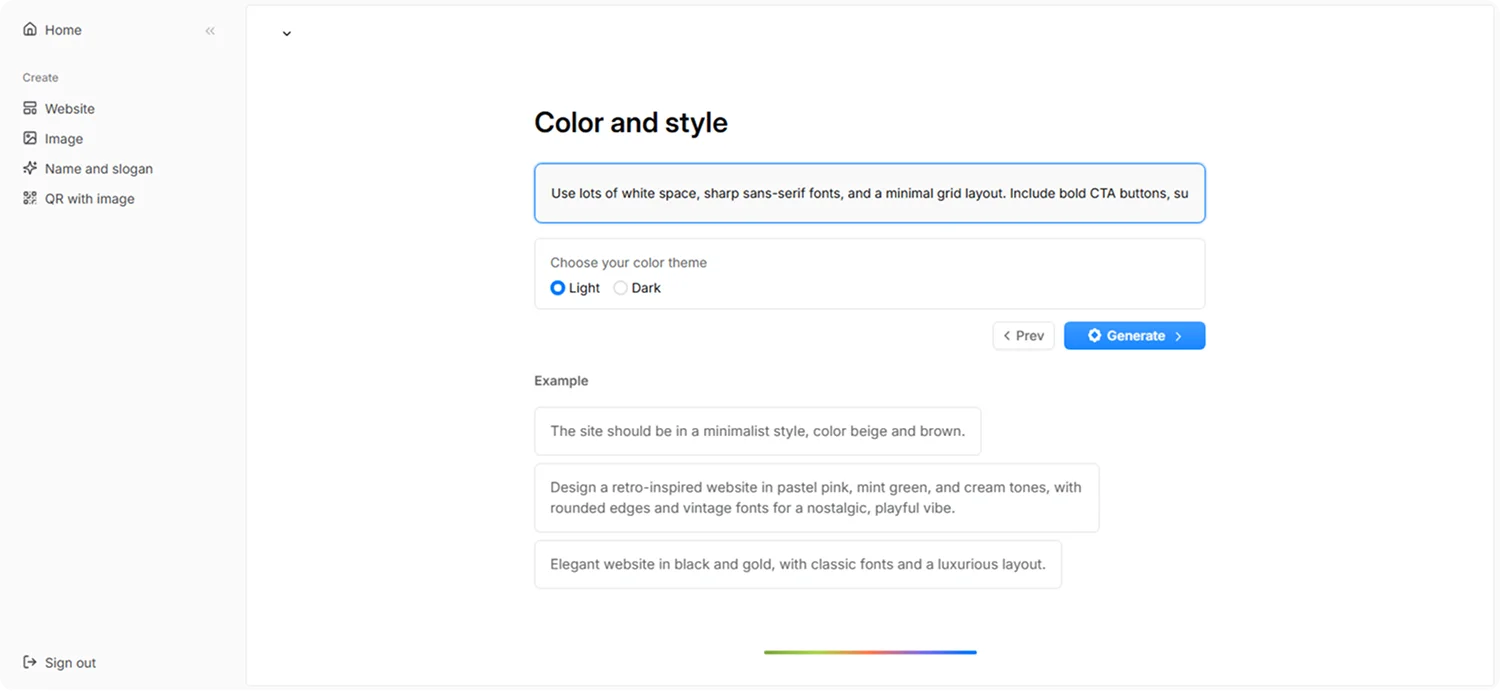Click the Image picture icon
The width and height of the screenshot is (1500, 691).
coord(30,138)
